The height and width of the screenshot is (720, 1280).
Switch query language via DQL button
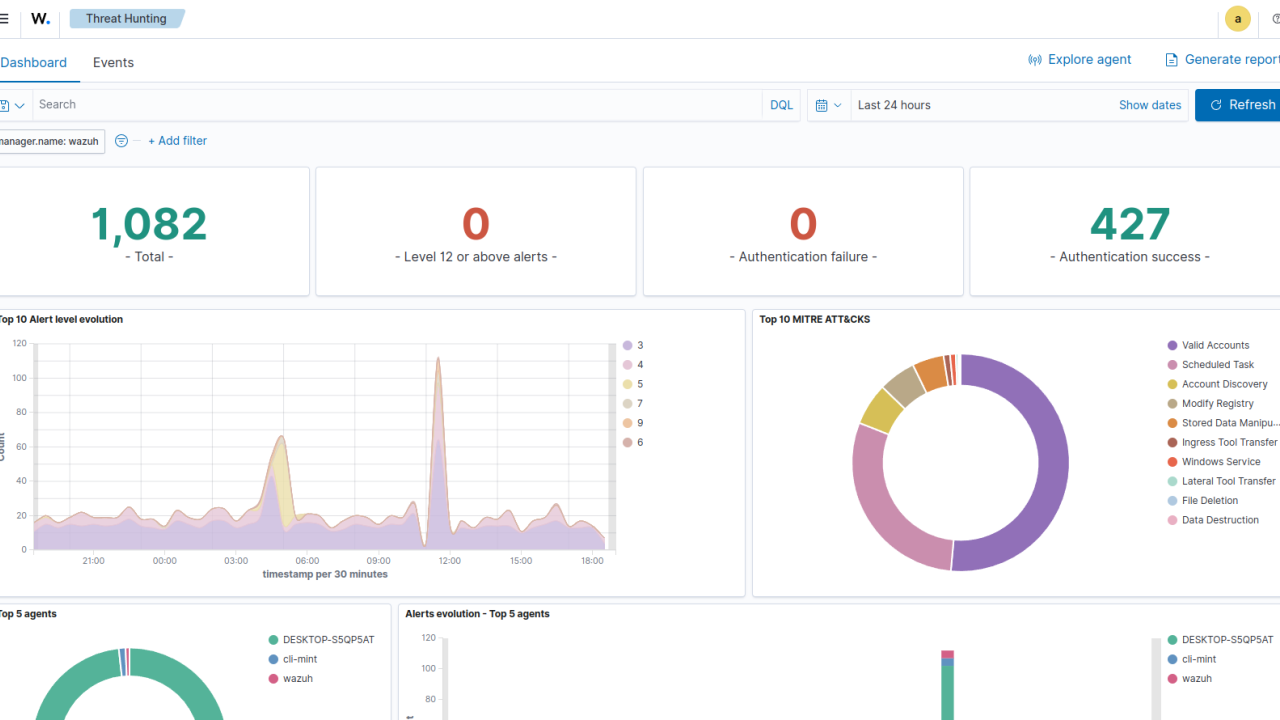(781, 105)
